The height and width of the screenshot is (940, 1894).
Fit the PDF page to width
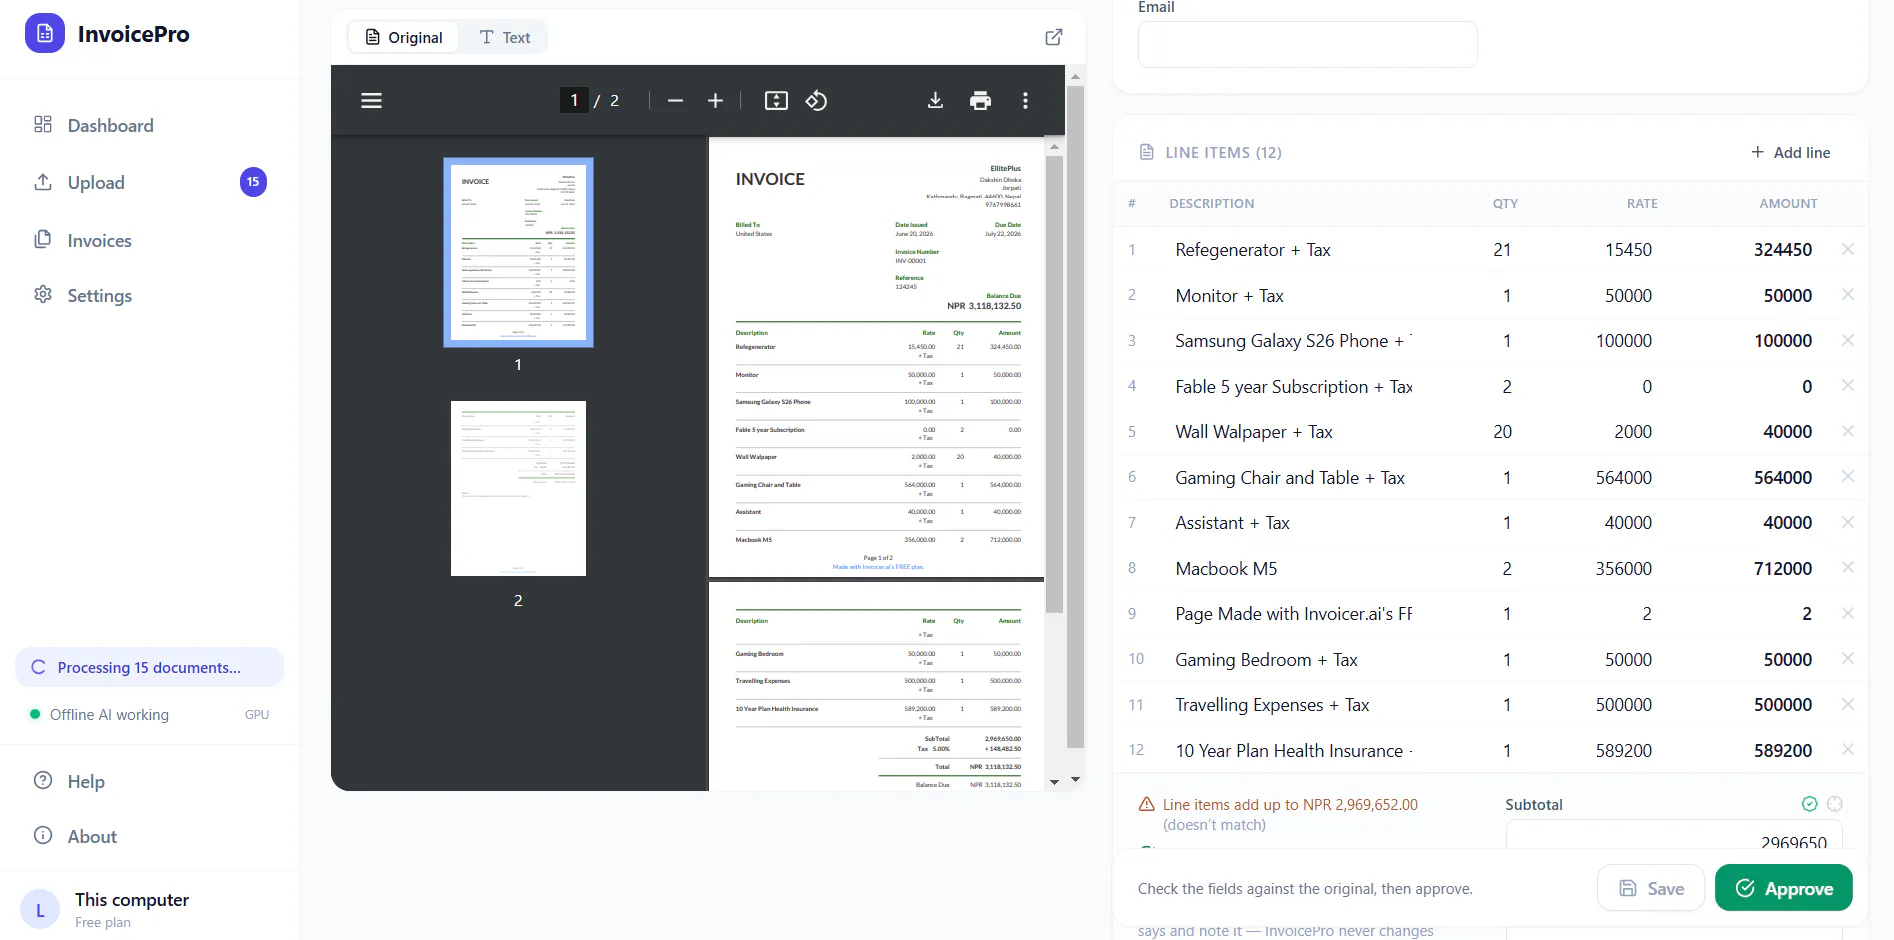(x=776, y=101)
